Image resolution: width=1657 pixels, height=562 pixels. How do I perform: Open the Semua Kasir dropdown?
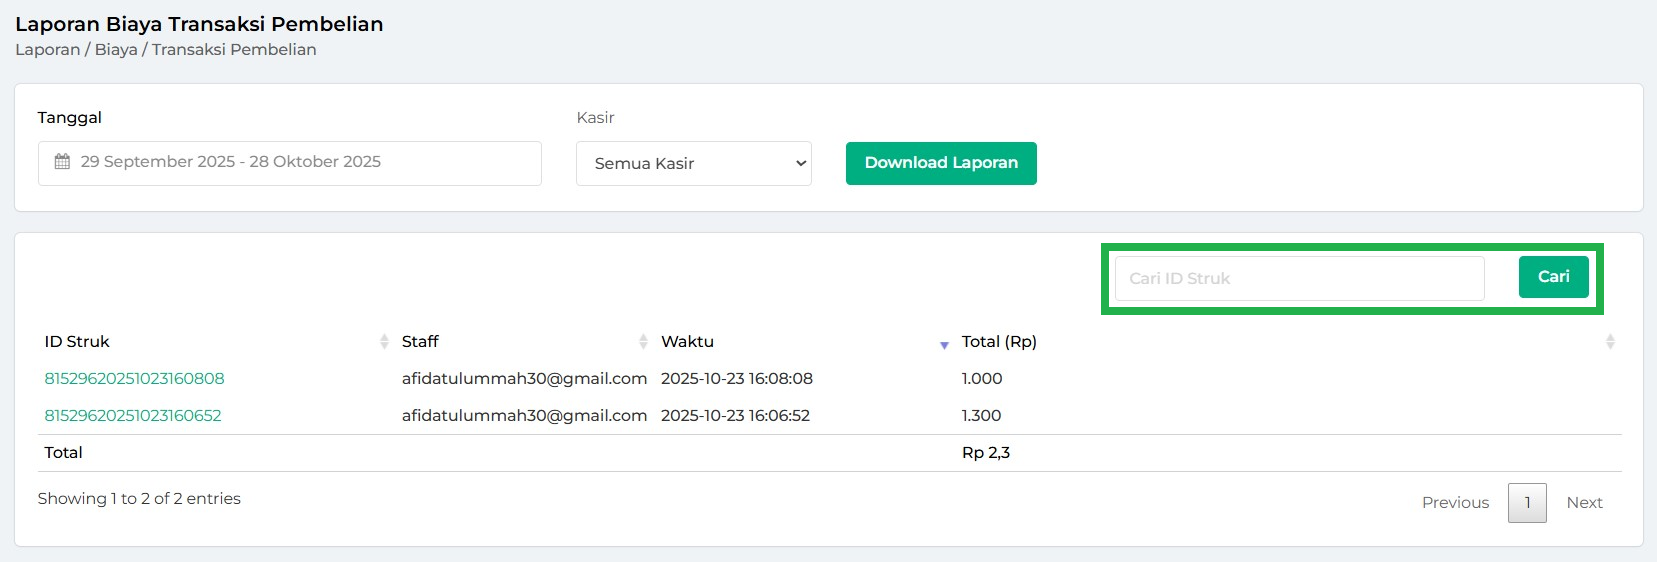693,163
